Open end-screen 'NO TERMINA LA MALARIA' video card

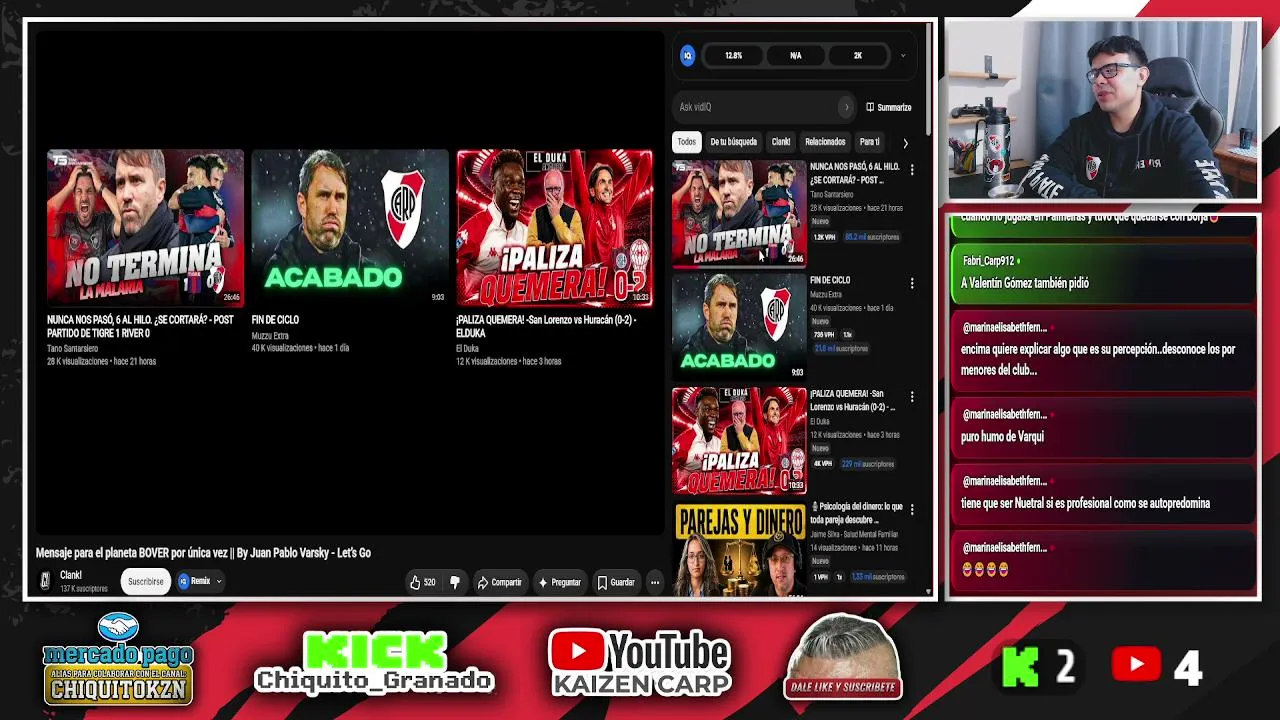click(x=145, y=227)
